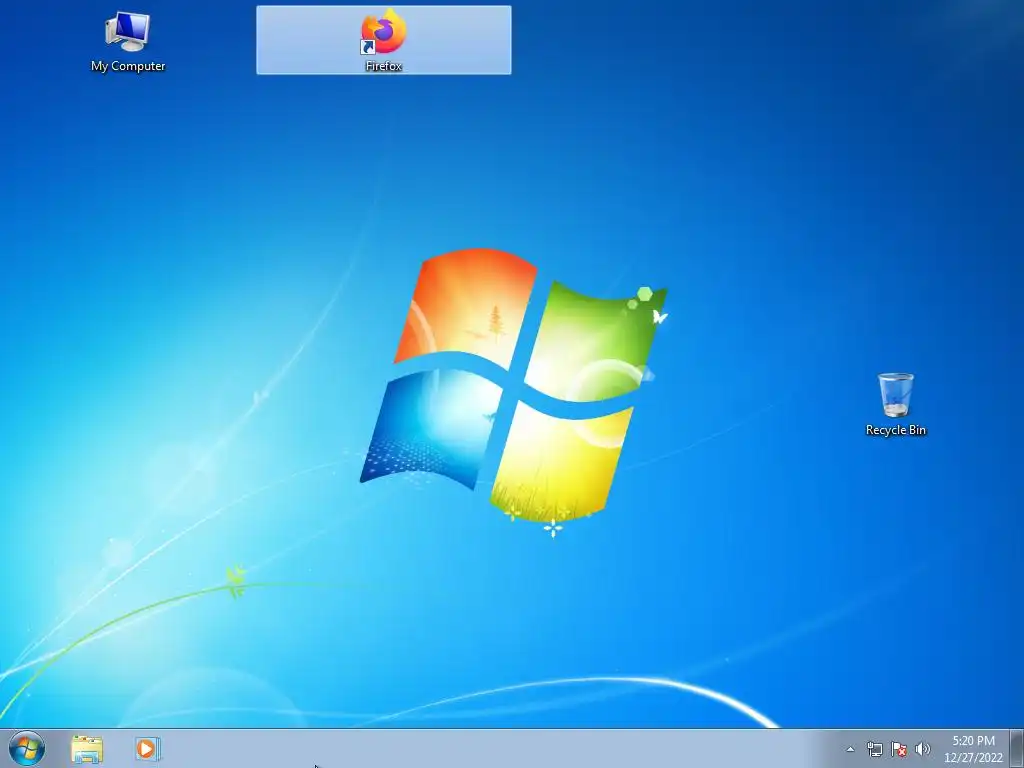The image size is (1024, 768).
Task: Open the clock showing 5:20 PM
Action: click(973, 749)
